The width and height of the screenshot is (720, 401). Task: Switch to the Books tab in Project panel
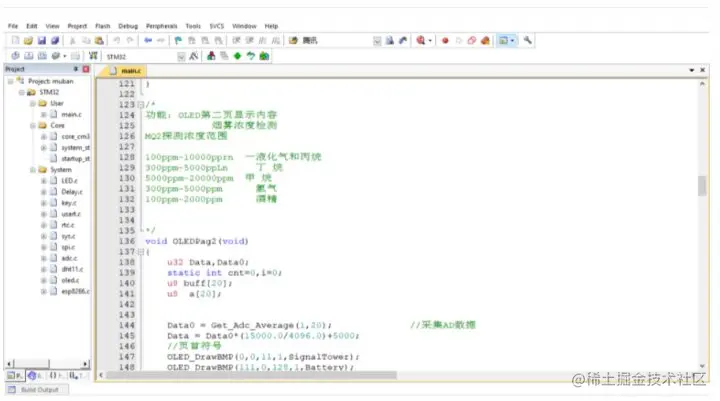(34, 376)
